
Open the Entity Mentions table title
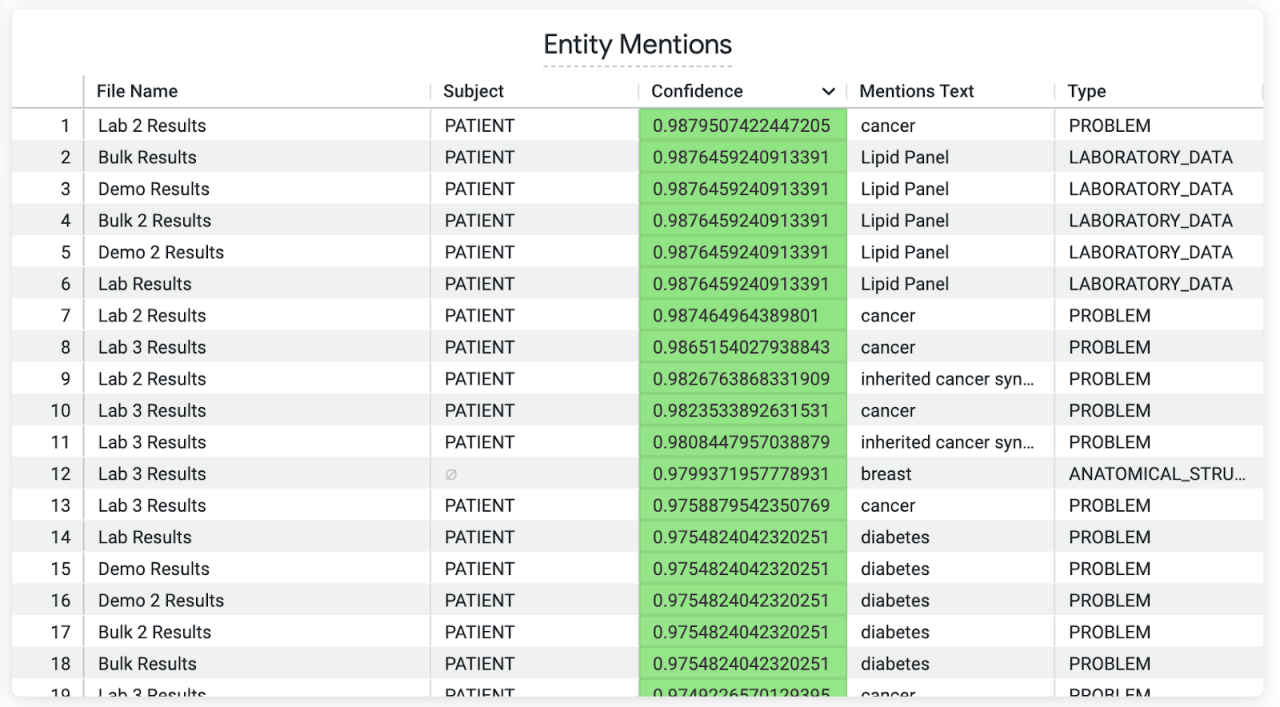(x=637, y=45)
